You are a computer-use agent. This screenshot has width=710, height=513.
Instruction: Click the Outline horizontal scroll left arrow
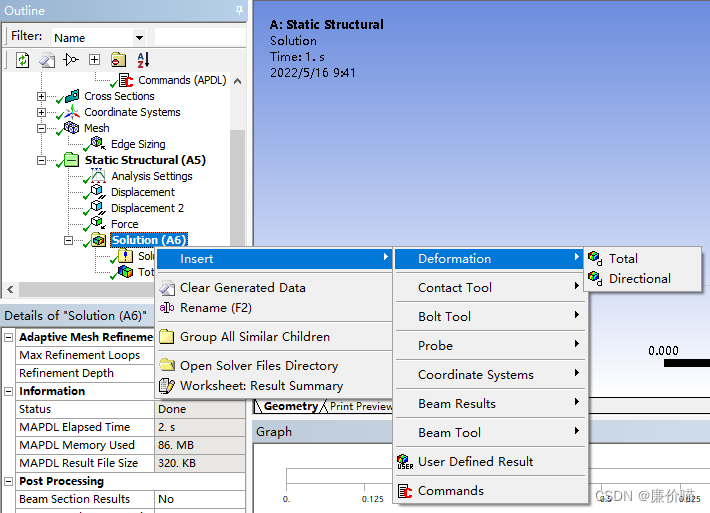pos(10,289)
